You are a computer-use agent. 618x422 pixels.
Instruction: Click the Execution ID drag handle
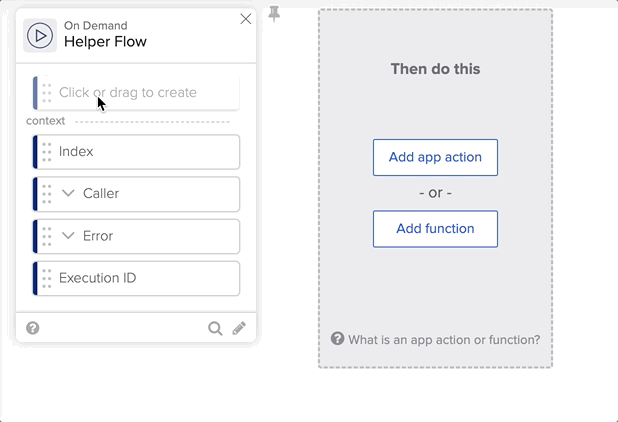pos(47,278)
